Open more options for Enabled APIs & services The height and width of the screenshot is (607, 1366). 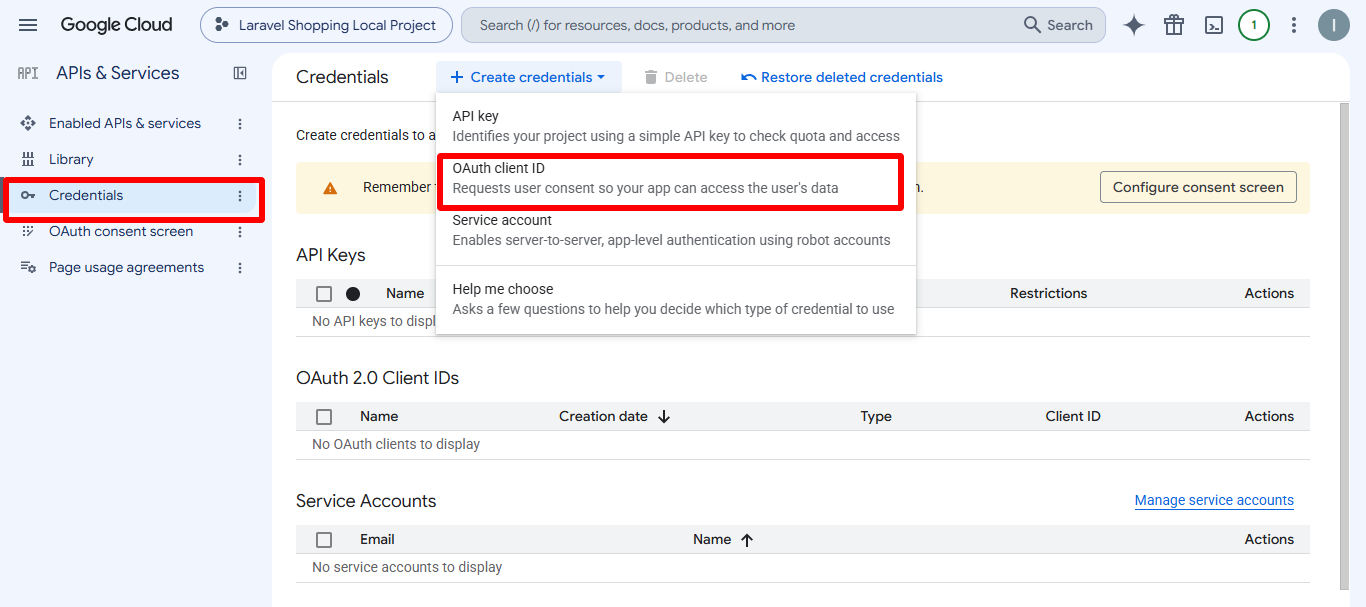click(x=240, y=123)
